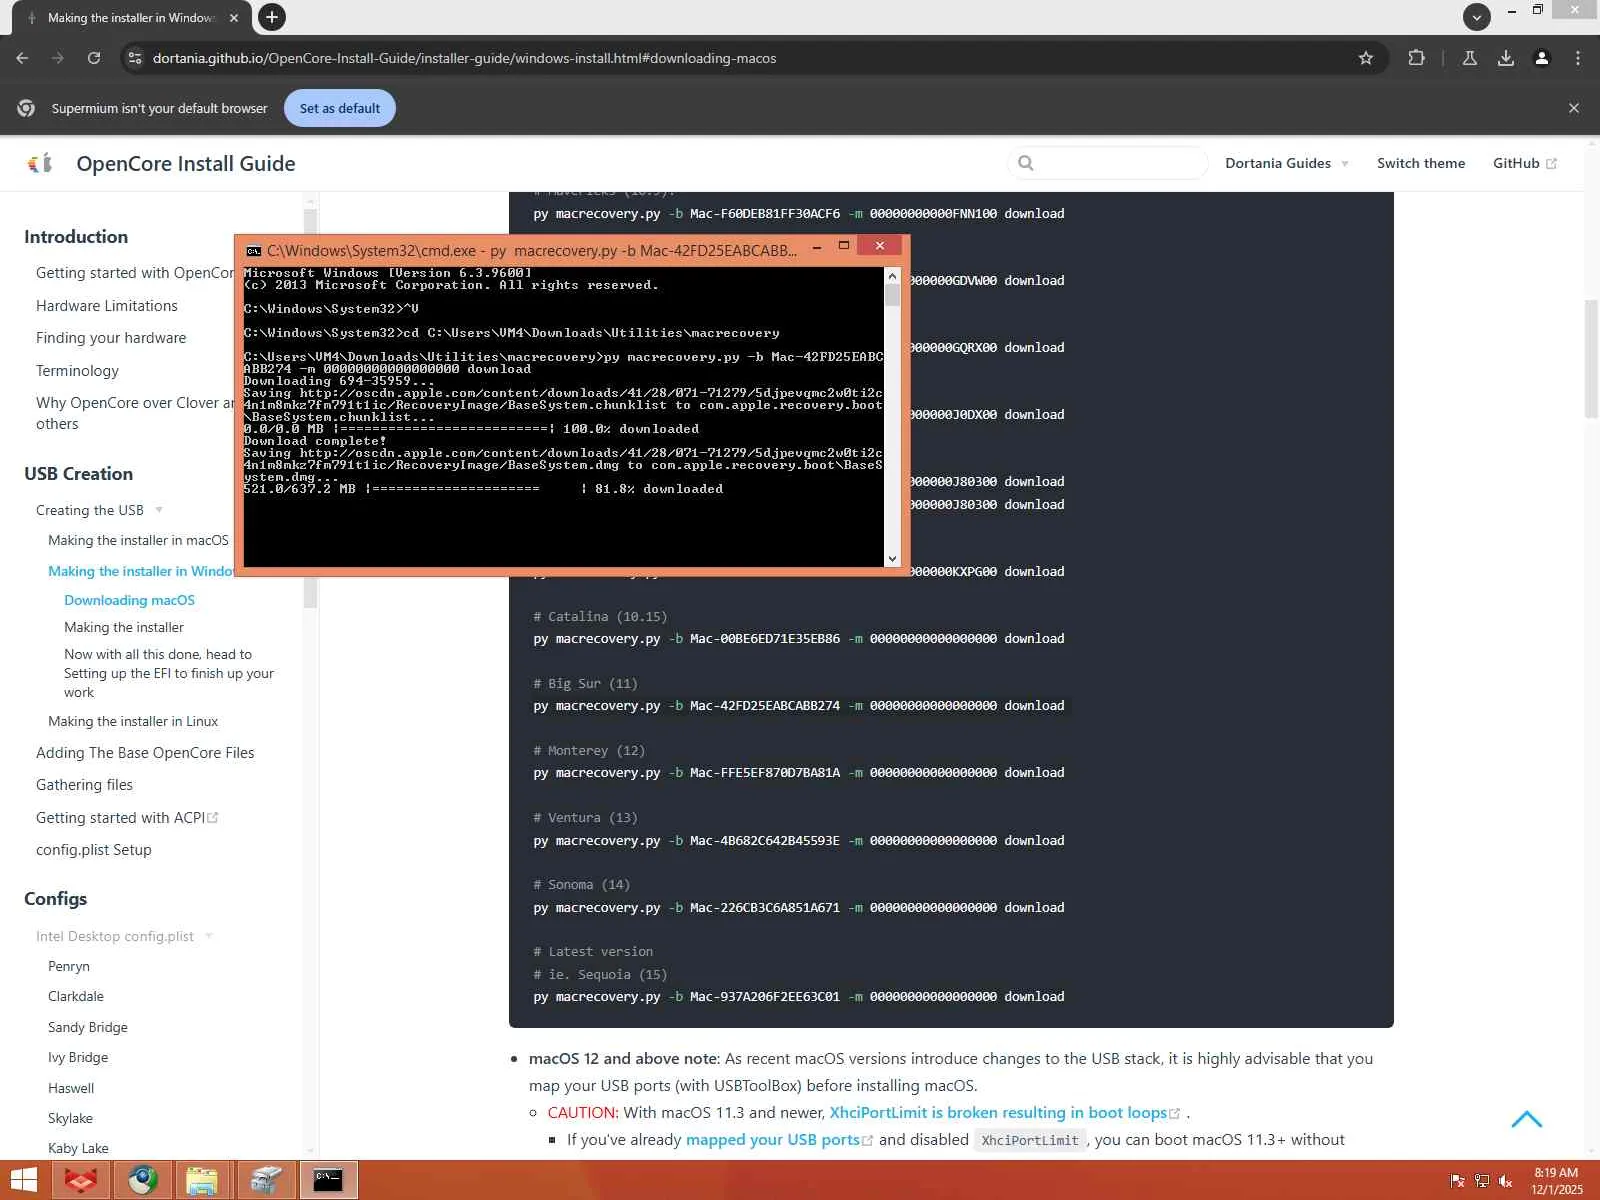This screenshot has height=1200, width=1600.
Task: Collapse the Creating the USB section
Action: point(100,510)
